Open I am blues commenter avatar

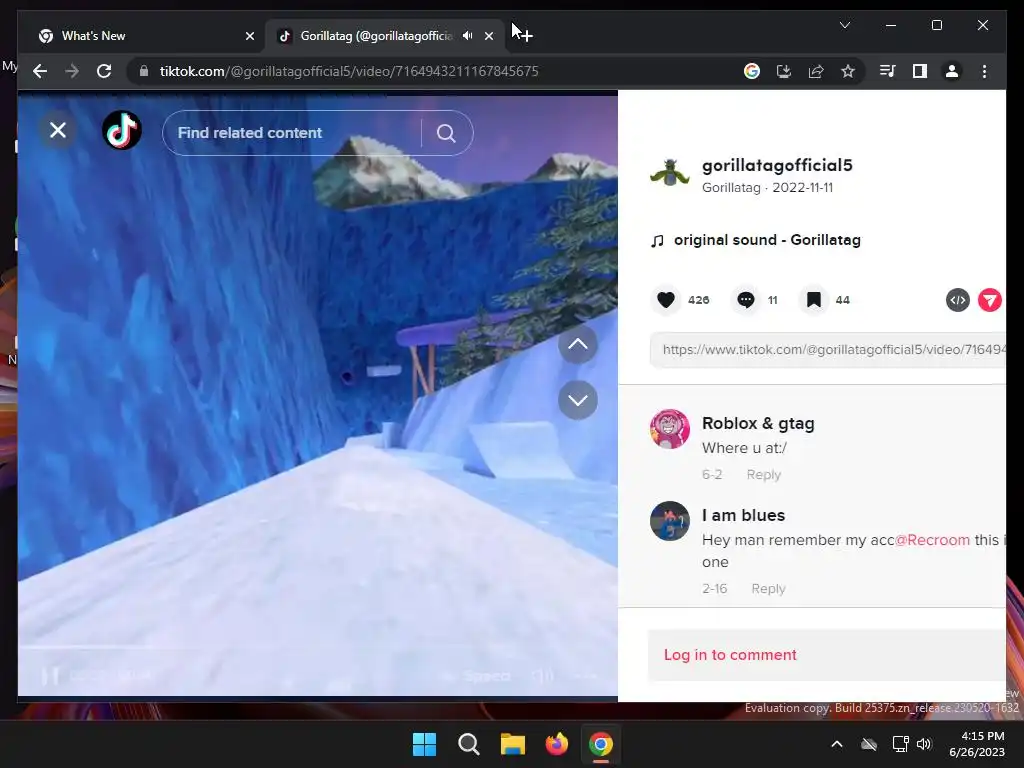click(669, 520)
